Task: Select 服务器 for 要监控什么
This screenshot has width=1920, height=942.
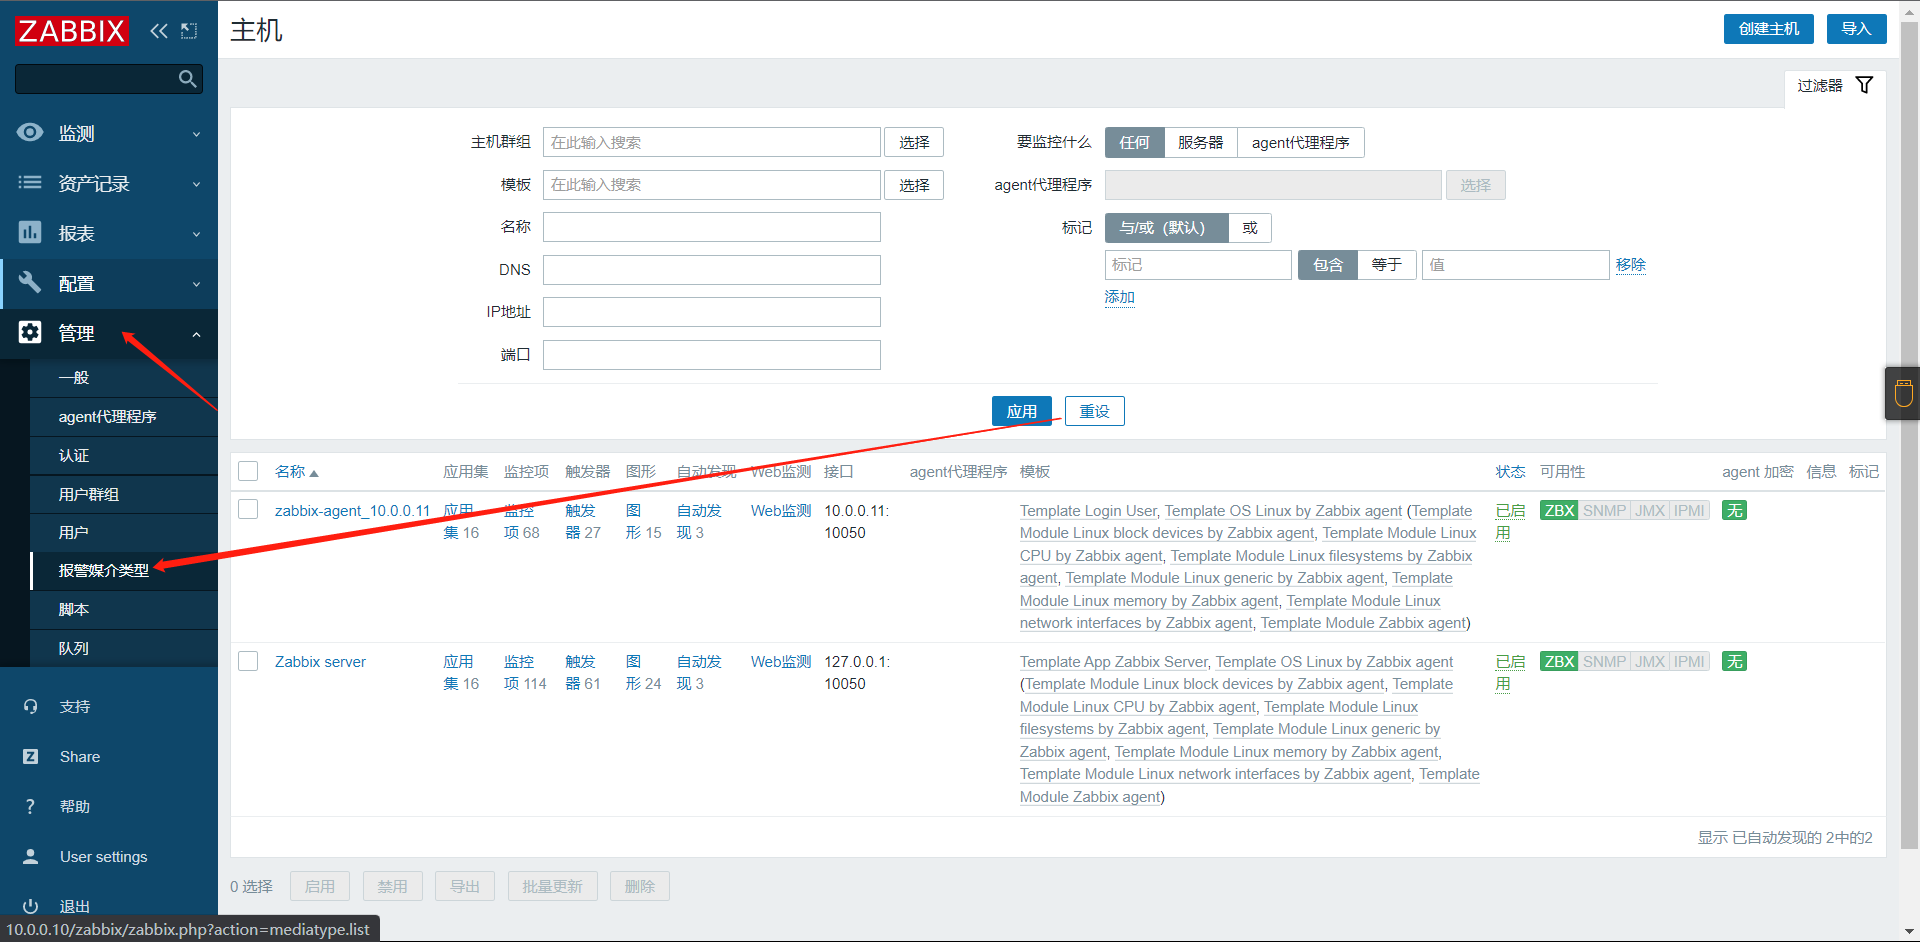Action: click(x=1200, y=143)
